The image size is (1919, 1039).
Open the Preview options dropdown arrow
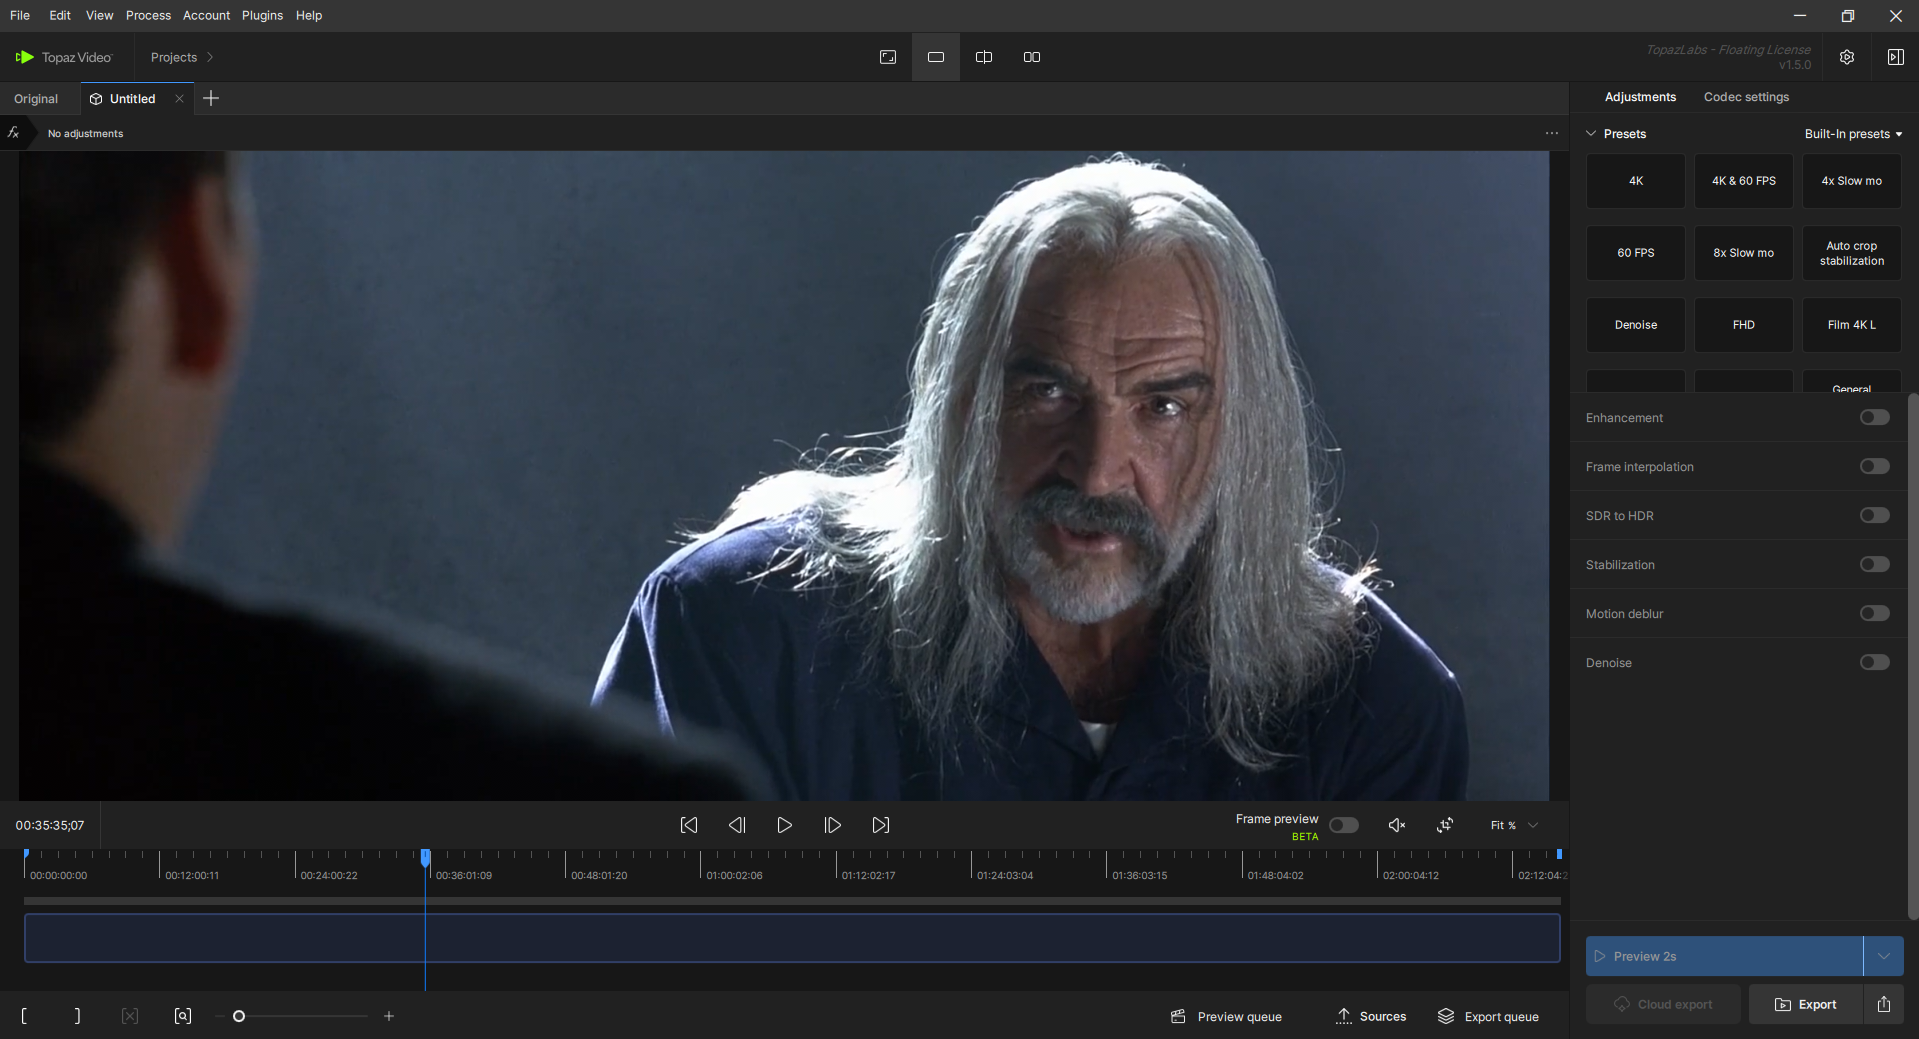click(x=1884, y=956)
